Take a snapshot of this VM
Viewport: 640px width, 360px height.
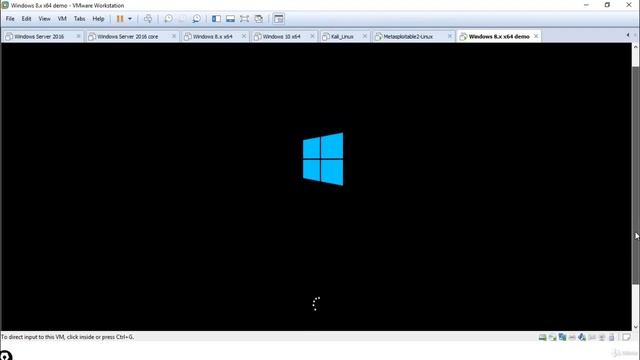[x=168, y=19]
